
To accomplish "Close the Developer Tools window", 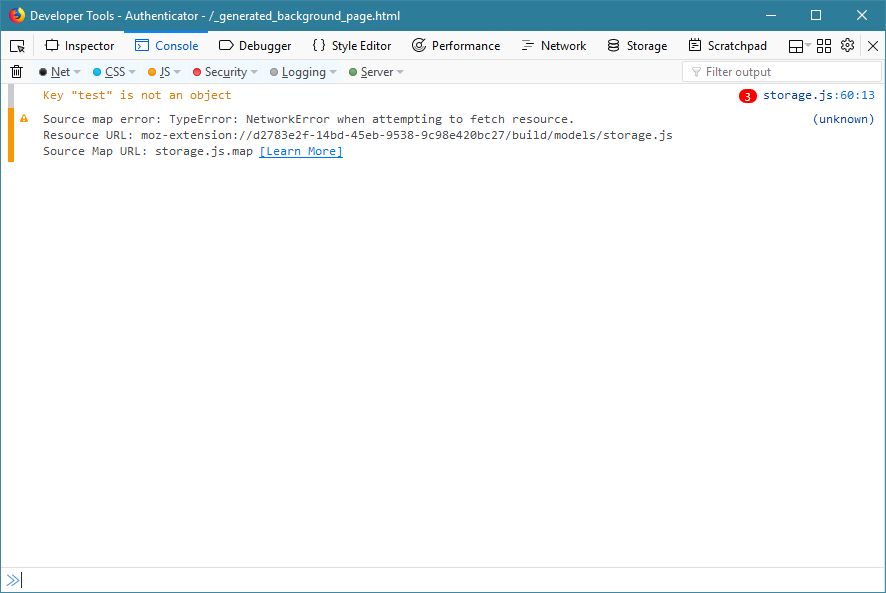I will pyautogui.click(x=862, y=15).
